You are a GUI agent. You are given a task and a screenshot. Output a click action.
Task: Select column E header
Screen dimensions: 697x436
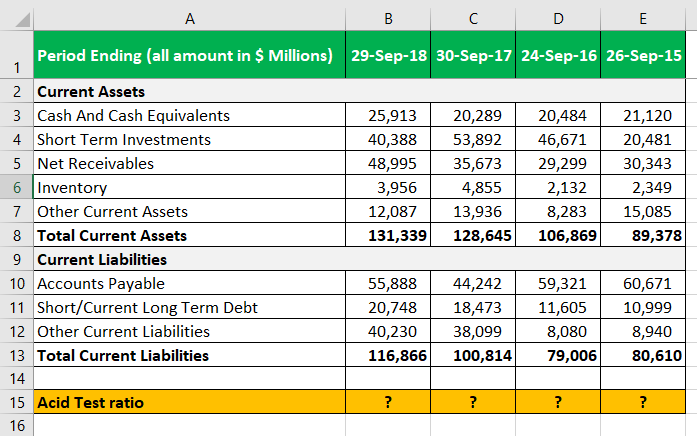[643, 19]
